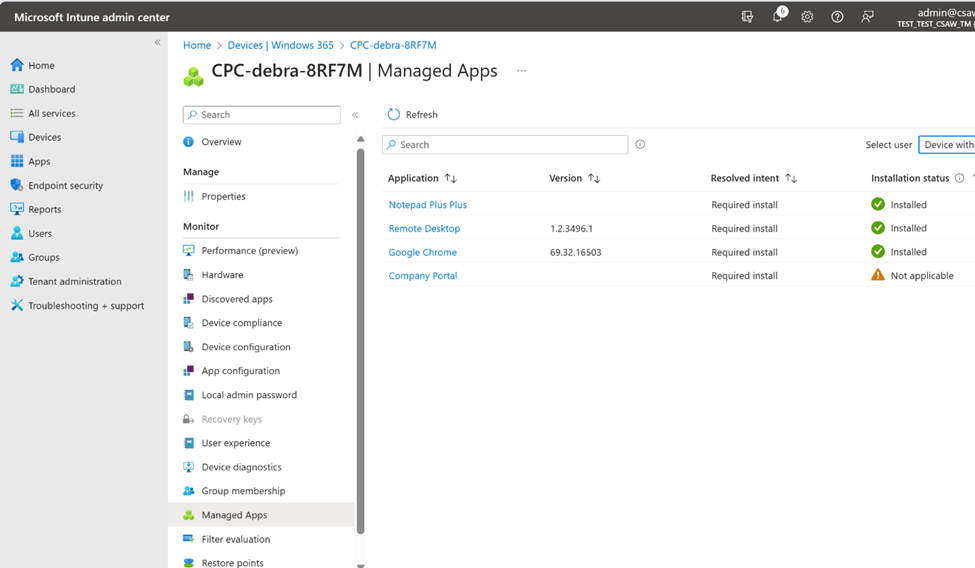Collapse the device resource menu
The height and width of the screenshot is (568, 975).
(x=355, y=114)
